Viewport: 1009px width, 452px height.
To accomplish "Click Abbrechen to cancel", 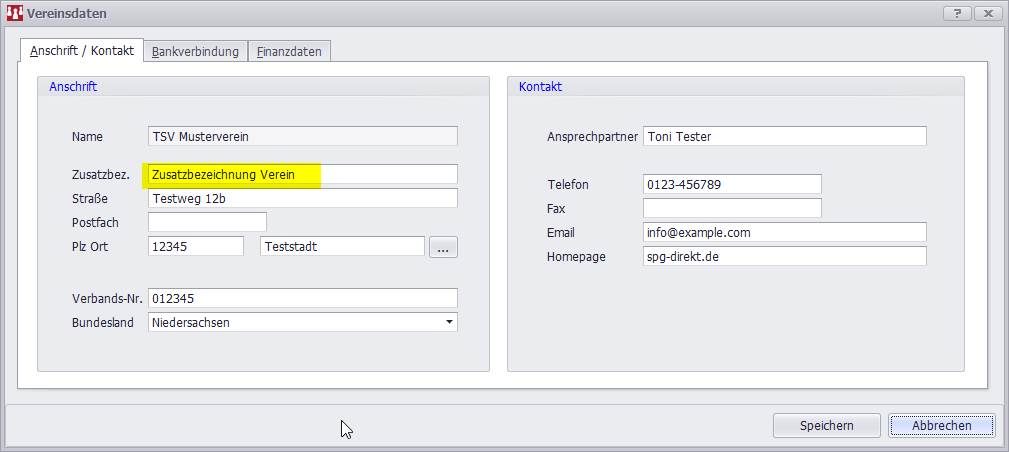I will click(941, 425).
